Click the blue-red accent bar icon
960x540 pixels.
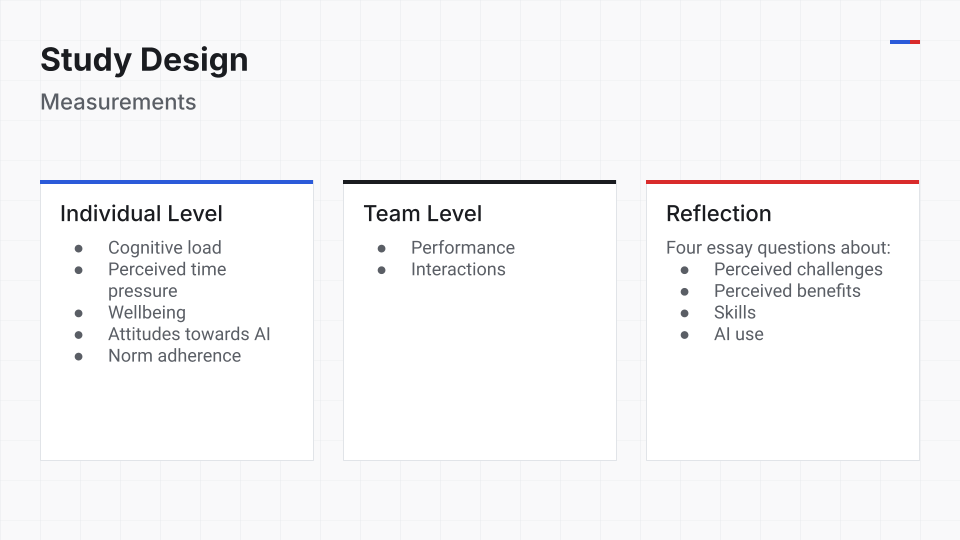[905, 42]
